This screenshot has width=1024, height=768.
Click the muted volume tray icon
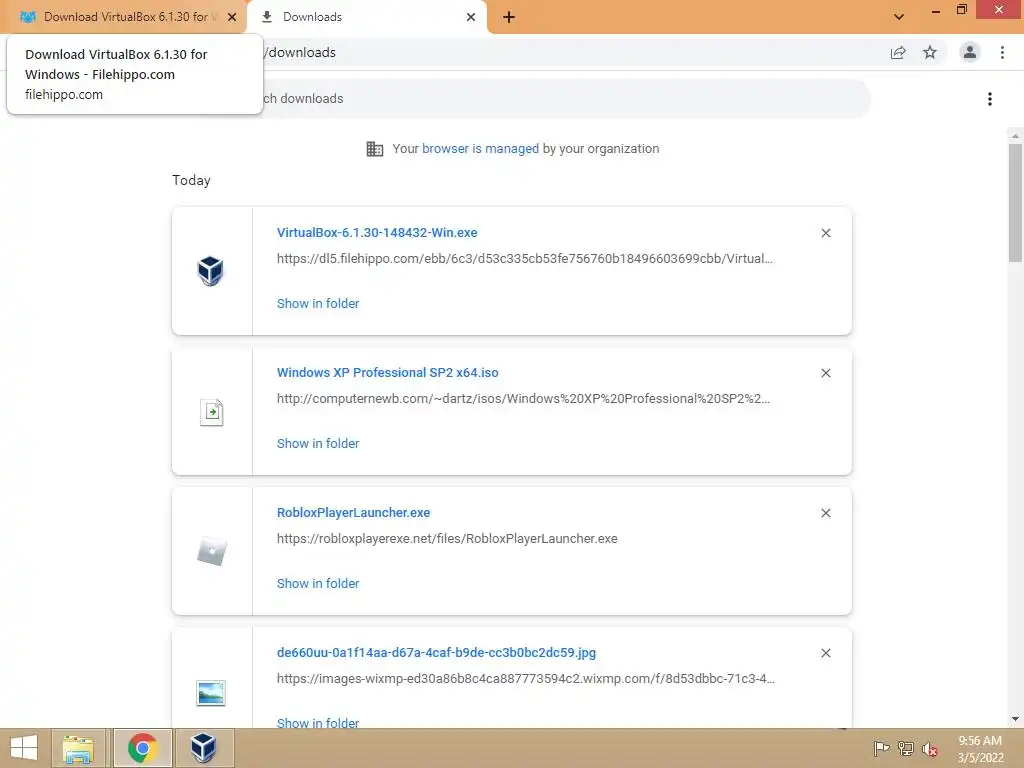coord(930,749)
